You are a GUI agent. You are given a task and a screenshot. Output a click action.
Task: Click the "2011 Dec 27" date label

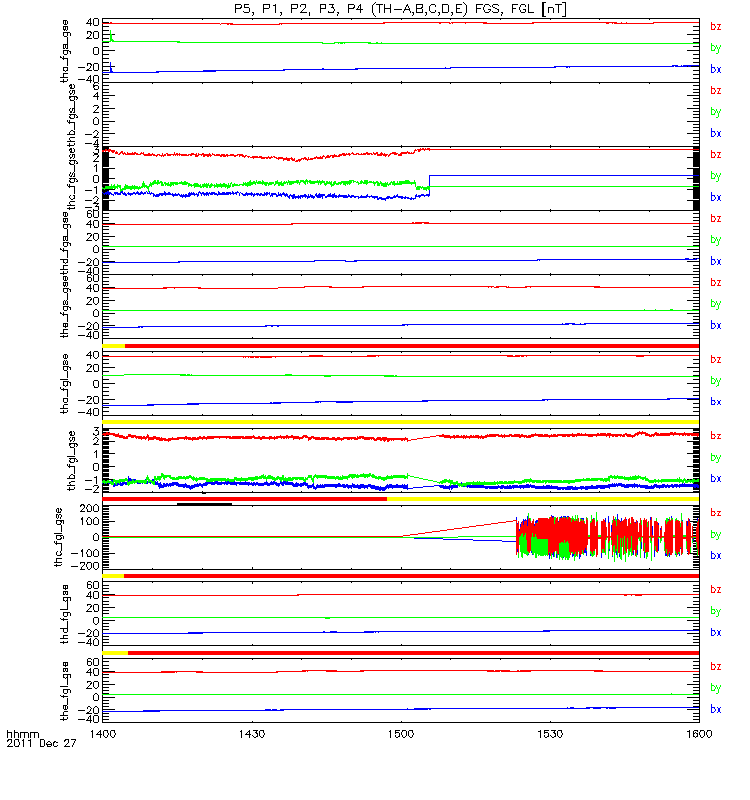point(41,743)
